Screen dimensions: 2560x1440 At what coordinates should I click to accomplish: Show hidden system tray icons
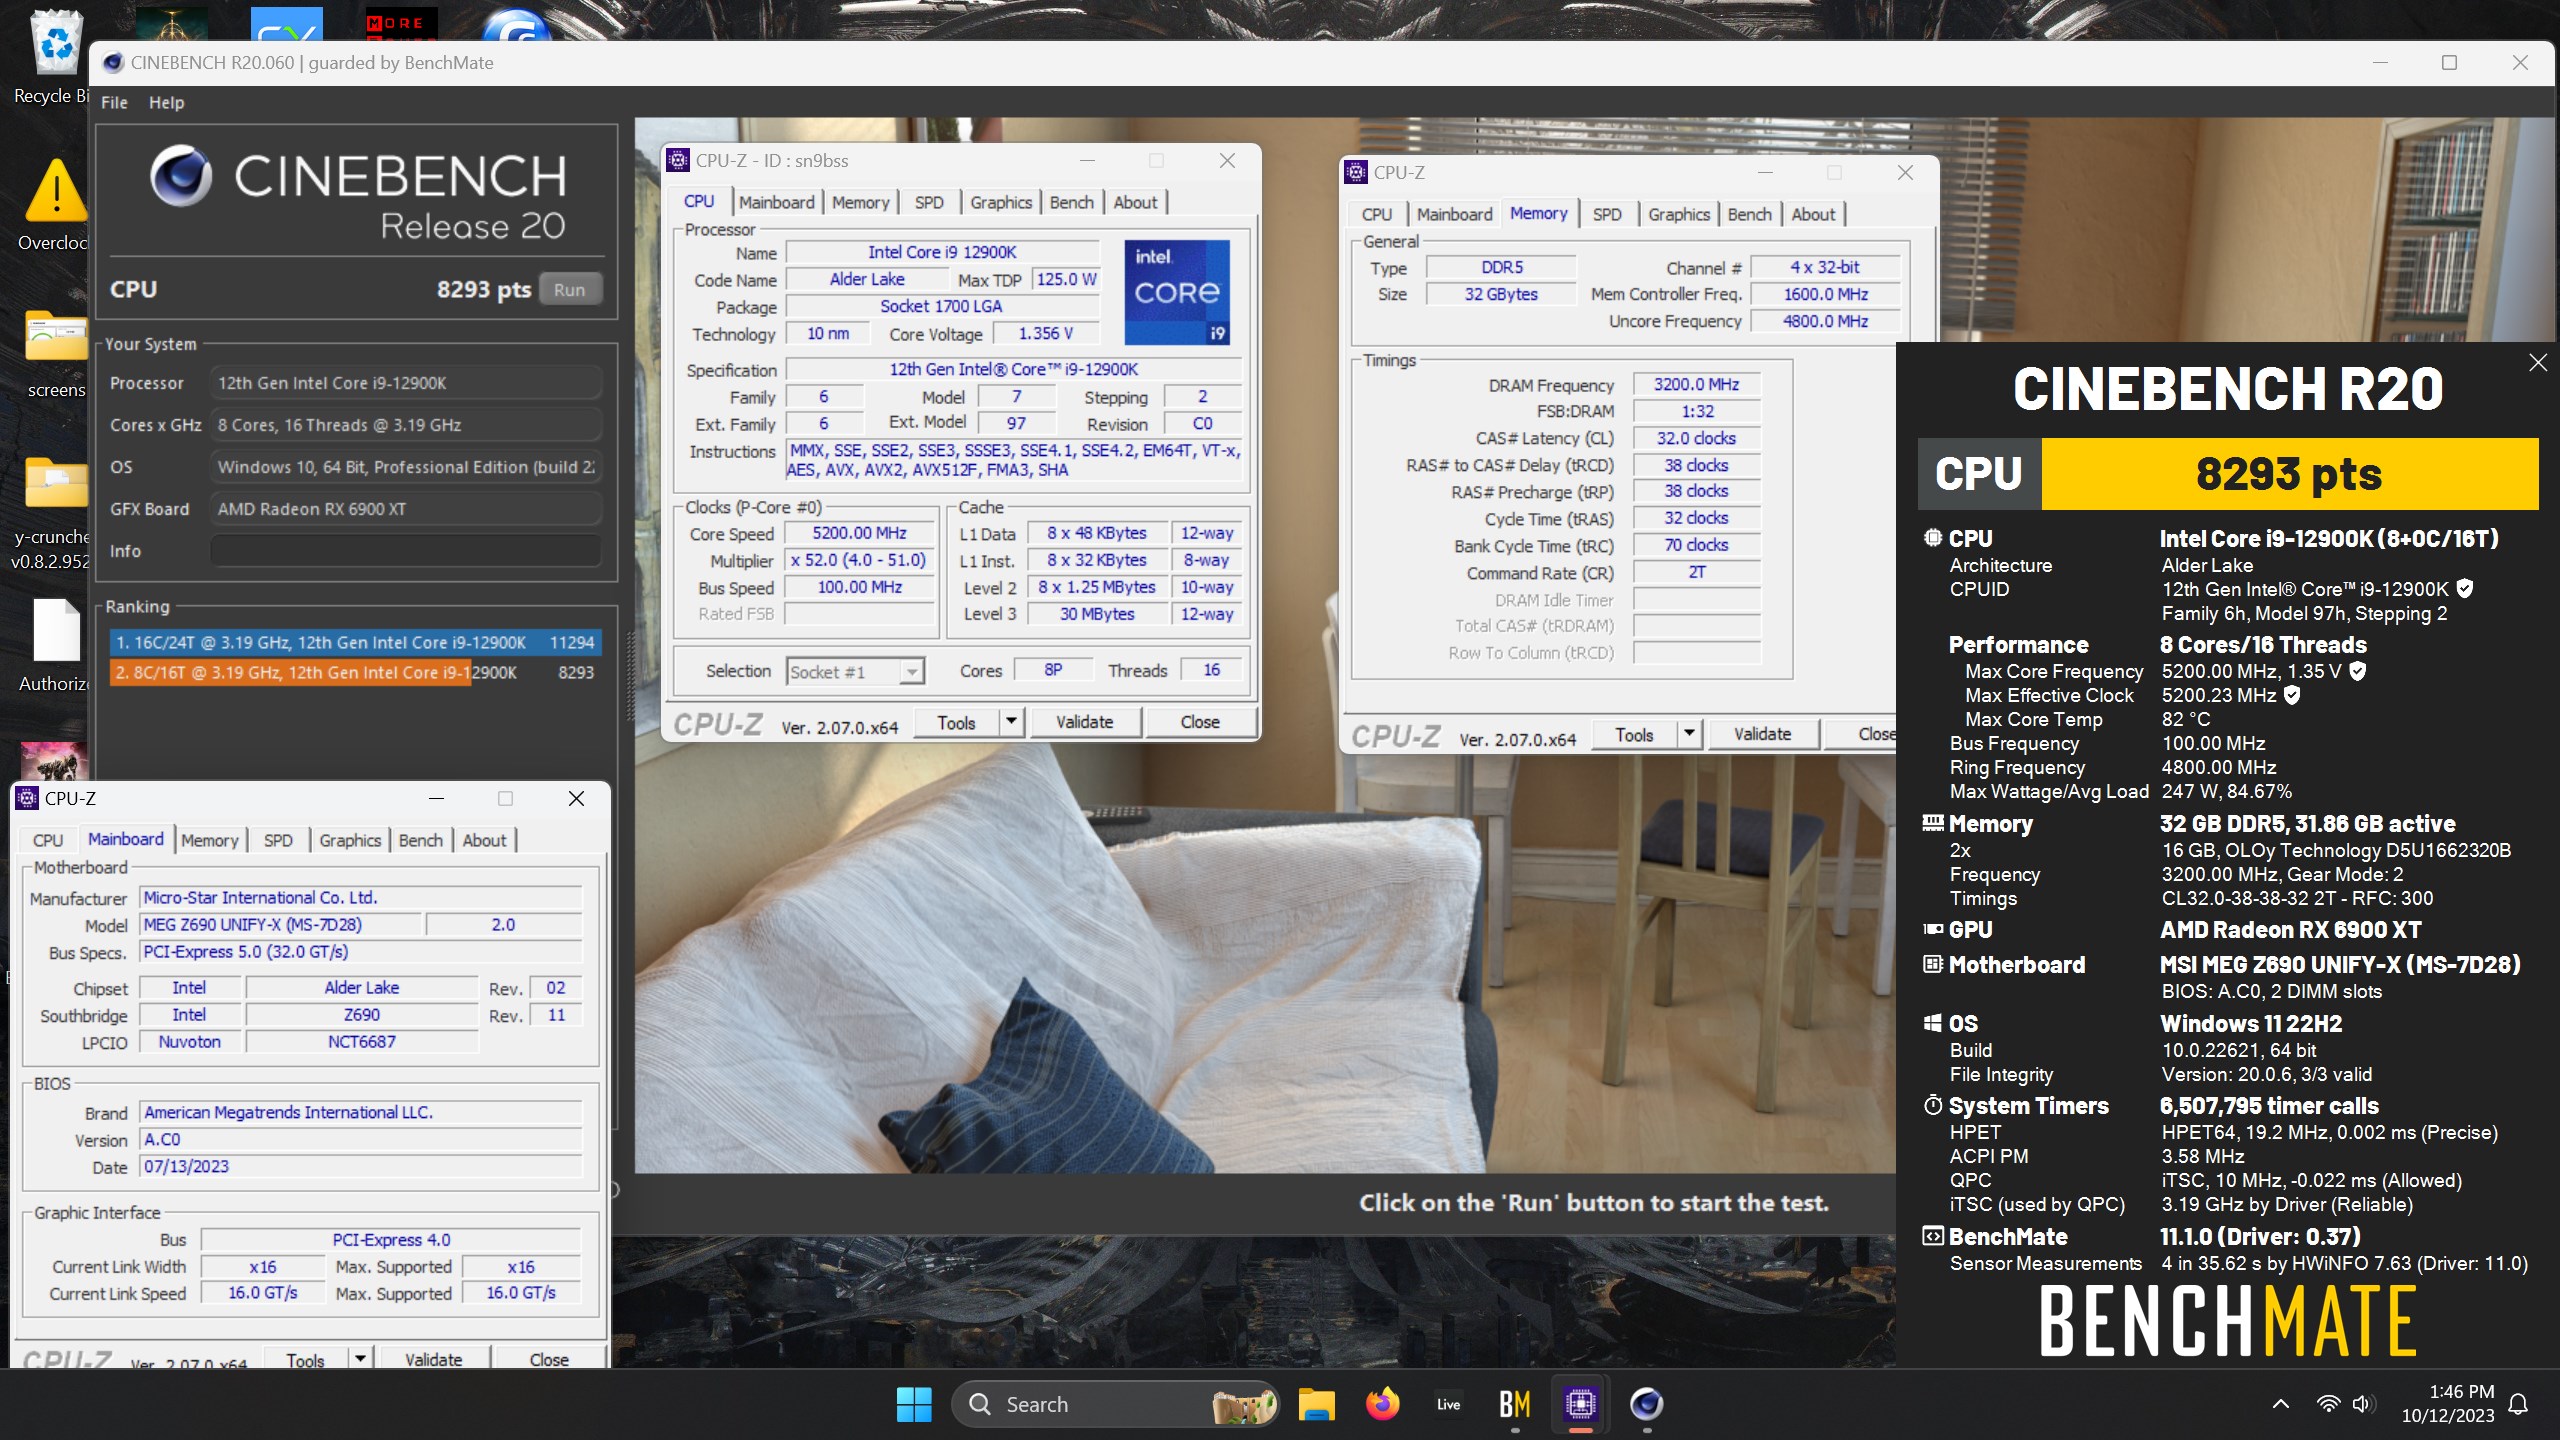tap(2280, 1404)
